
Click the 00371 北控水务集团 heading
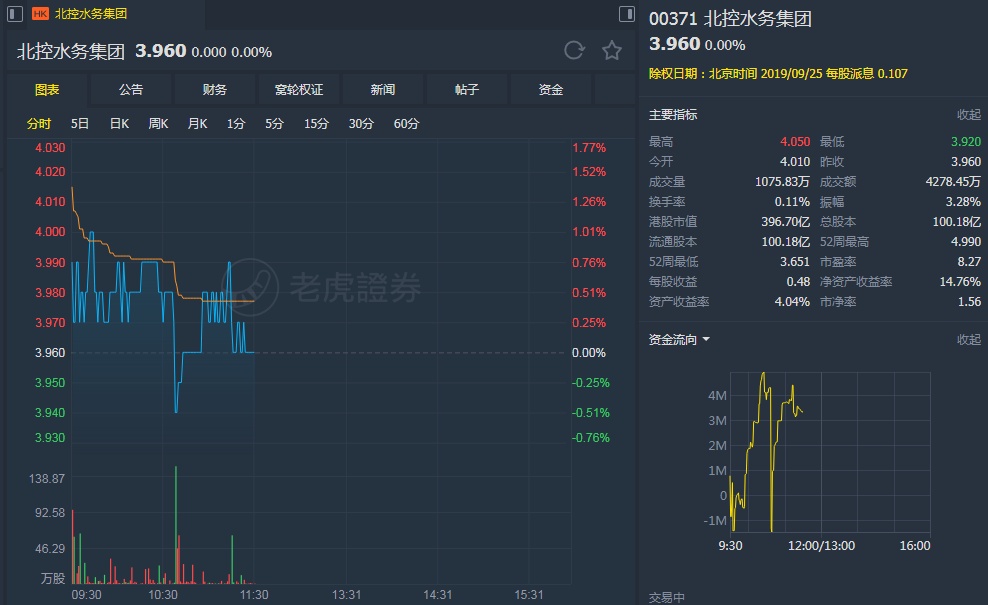coord(730,19)
